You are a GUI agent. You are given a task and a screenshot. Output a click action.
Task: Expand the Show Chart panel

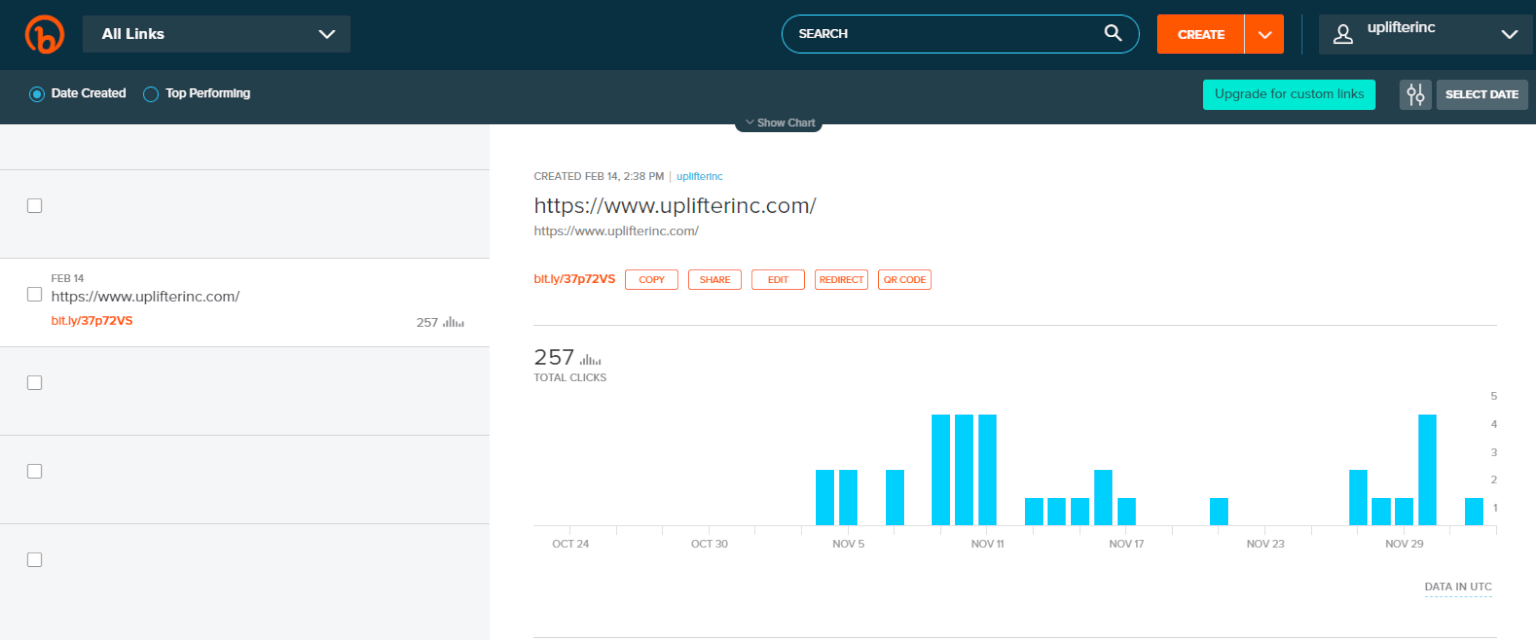tap(778, 123)
